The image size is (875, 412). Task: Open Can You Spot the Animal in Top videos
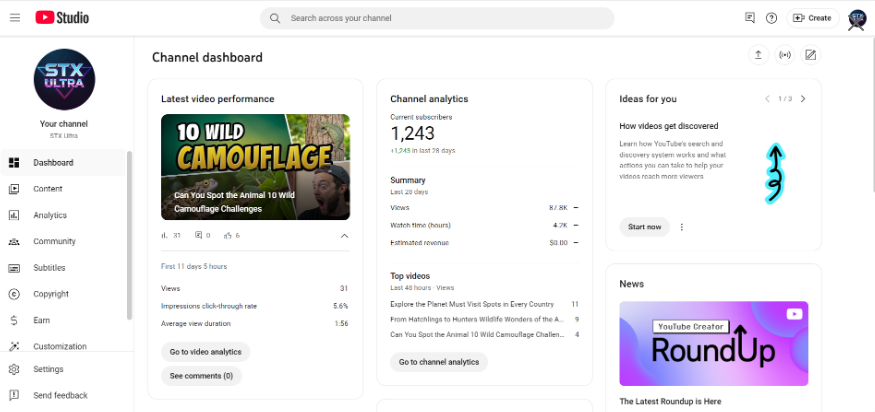click(477, 334)
